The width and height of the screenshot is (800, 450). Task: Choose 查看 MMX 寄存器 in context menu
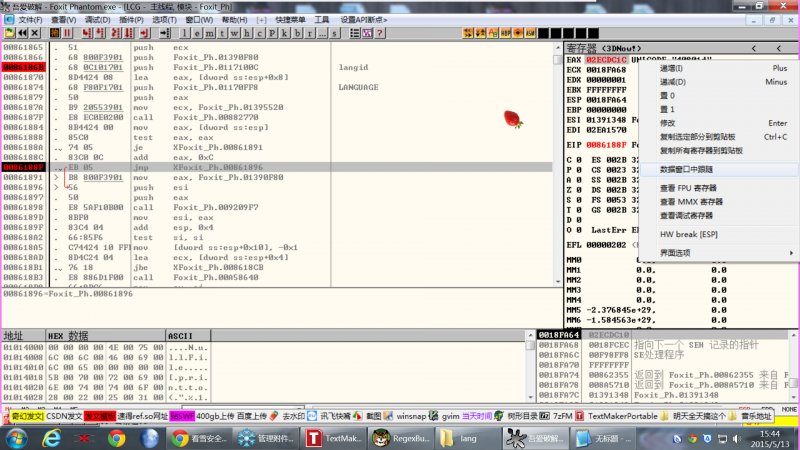click(x=718, y=202)
